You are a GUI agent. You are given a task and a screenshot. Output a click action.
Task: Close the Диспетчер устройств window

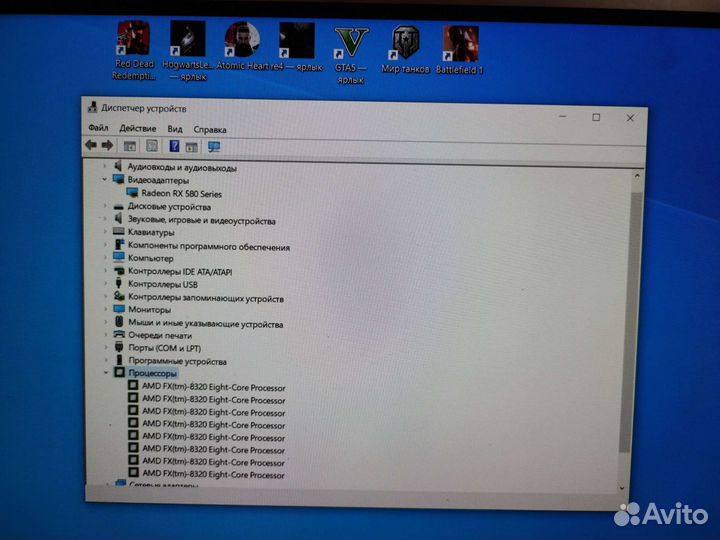(x=630, y=118)
